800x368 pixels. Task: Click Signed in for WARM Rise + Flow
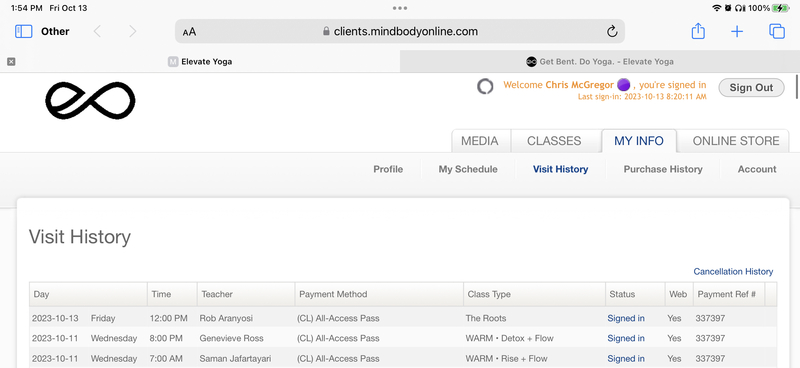click(x=626, y=358)
